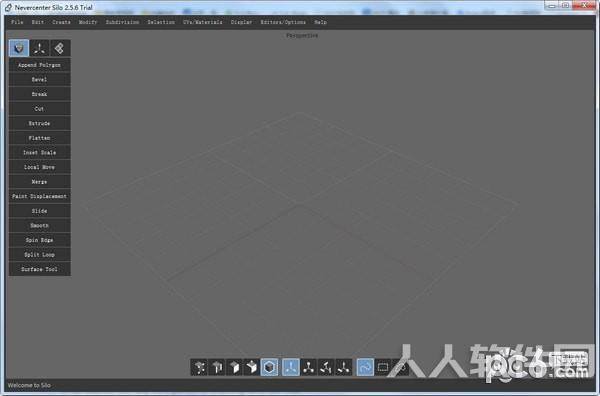Open diamond squares button page icon
The width and height of the screenshot is (600, 396).
coord(60,48)
